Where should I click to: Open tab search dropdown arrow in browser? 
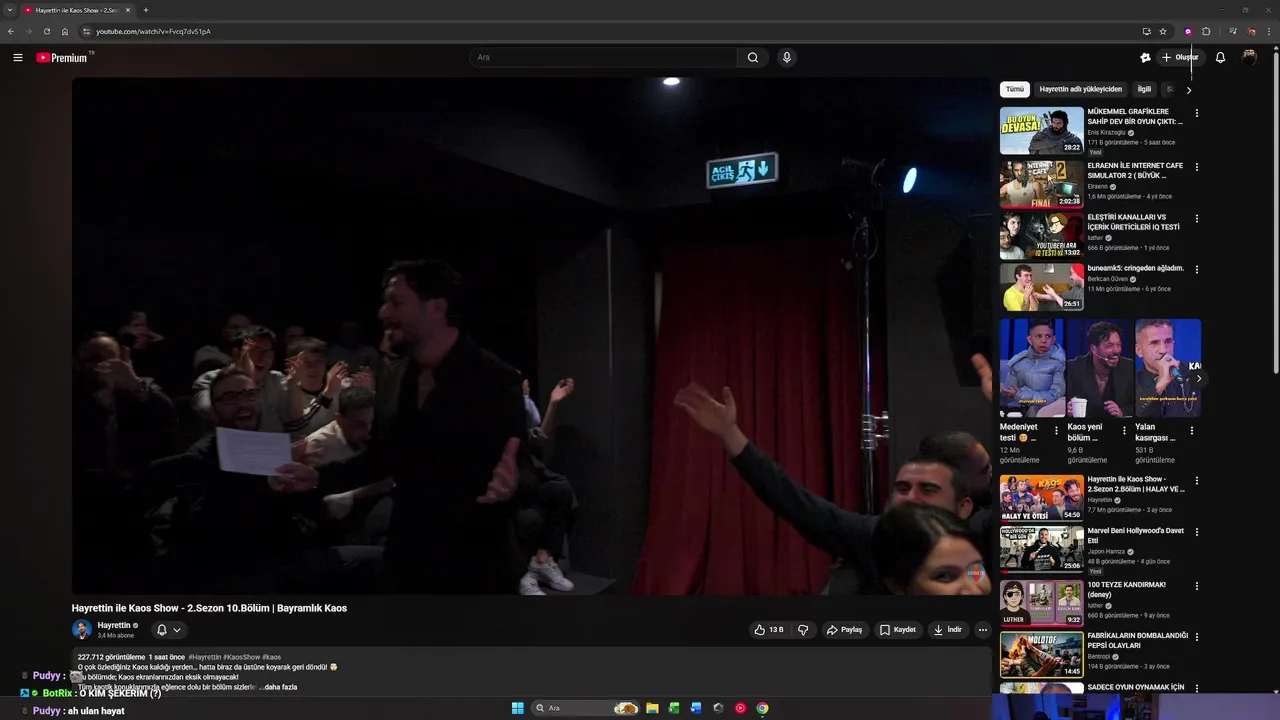tap(10, 10)
